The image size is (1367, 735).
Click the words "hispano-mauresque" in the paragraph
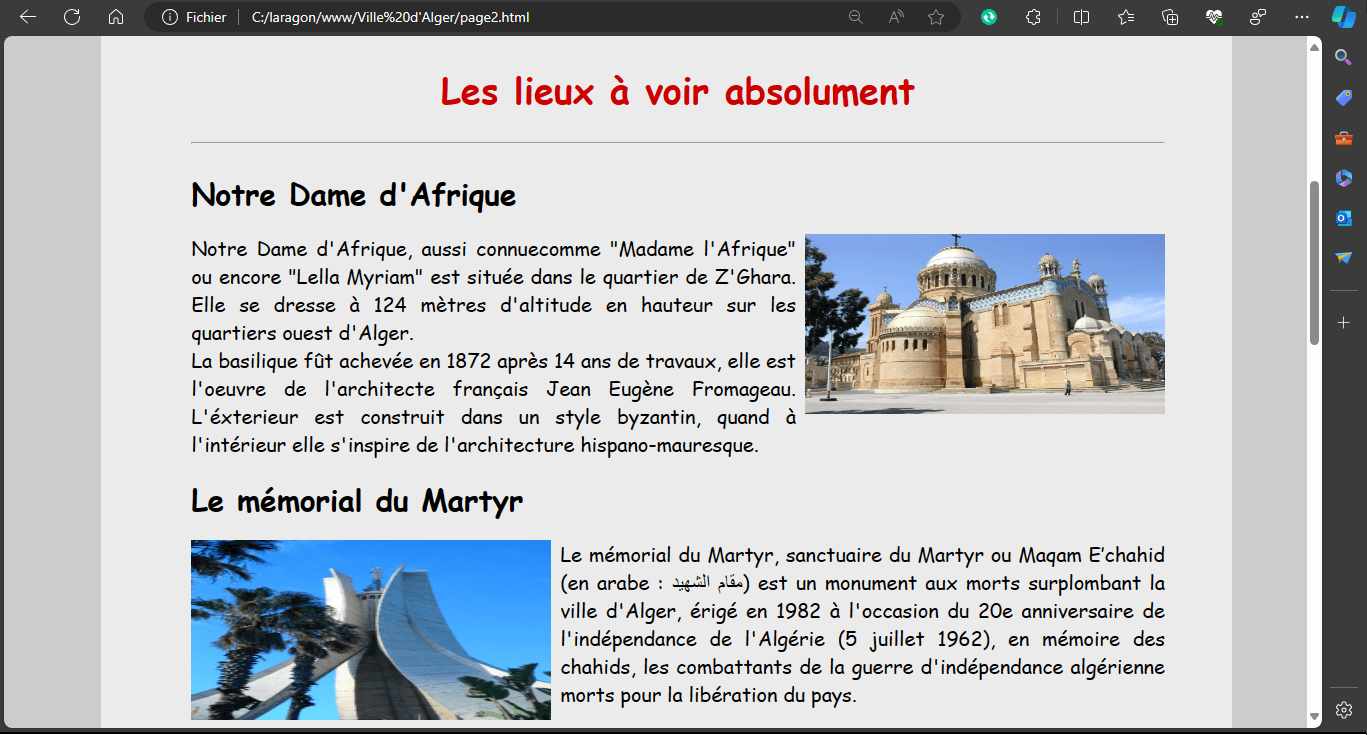click(669, 445)
